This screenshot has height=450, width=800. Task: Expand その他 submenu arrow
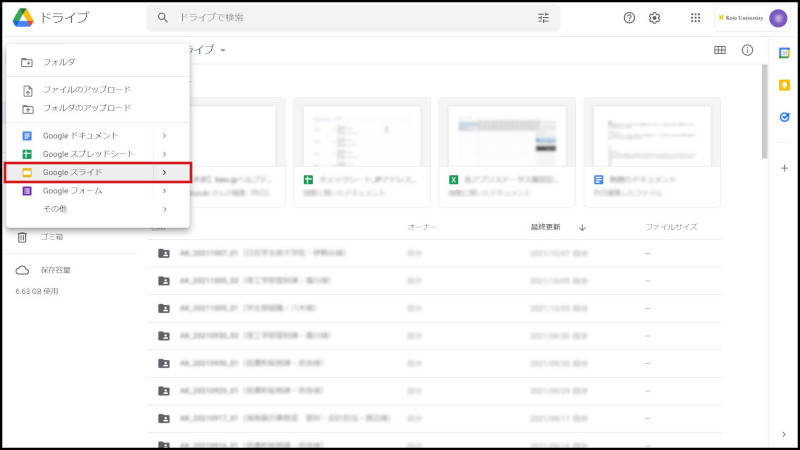164,209
